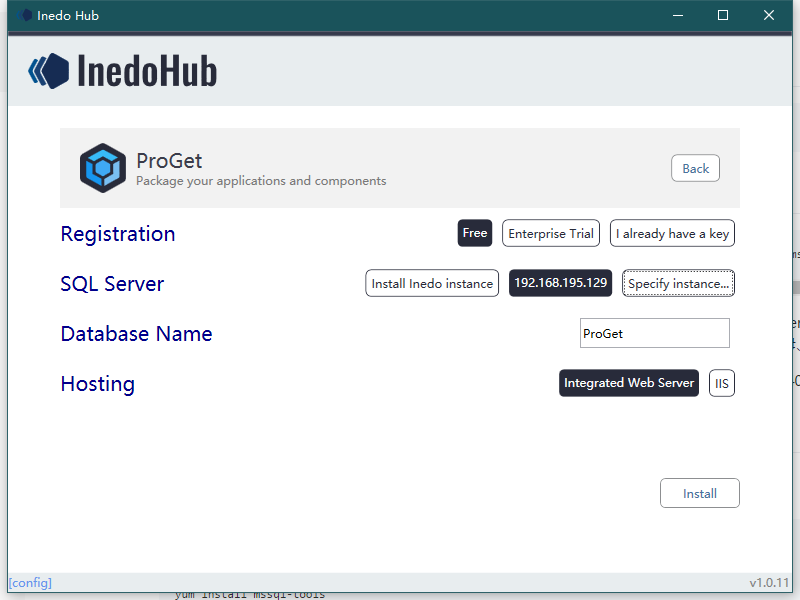Screen dimensions: 800x600
Task: Click the InedoHub header wordmark text
Action: pos(147,71)
